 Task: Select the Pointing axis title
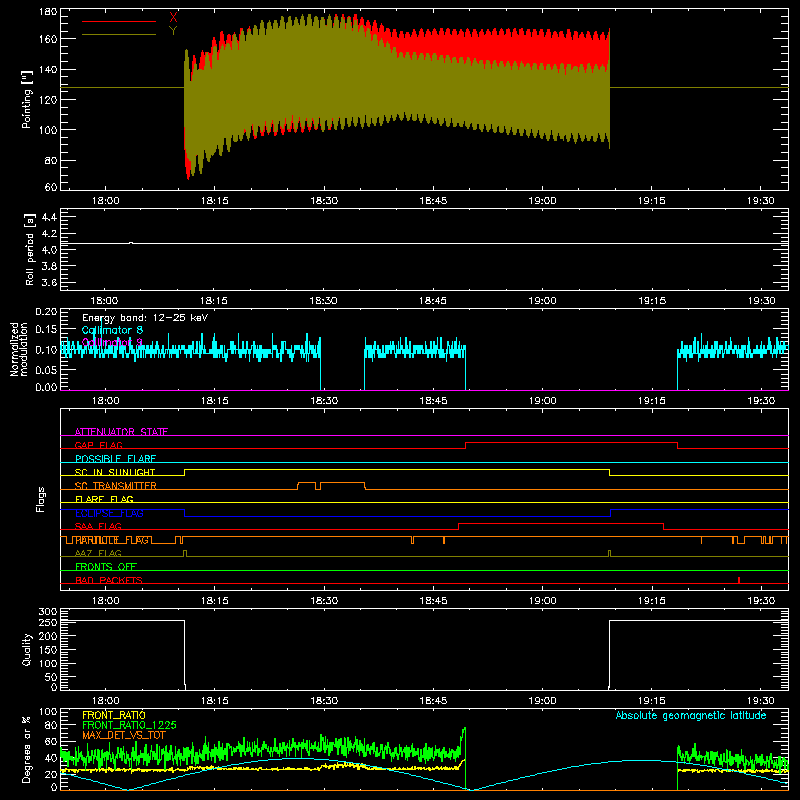(27, 99)
